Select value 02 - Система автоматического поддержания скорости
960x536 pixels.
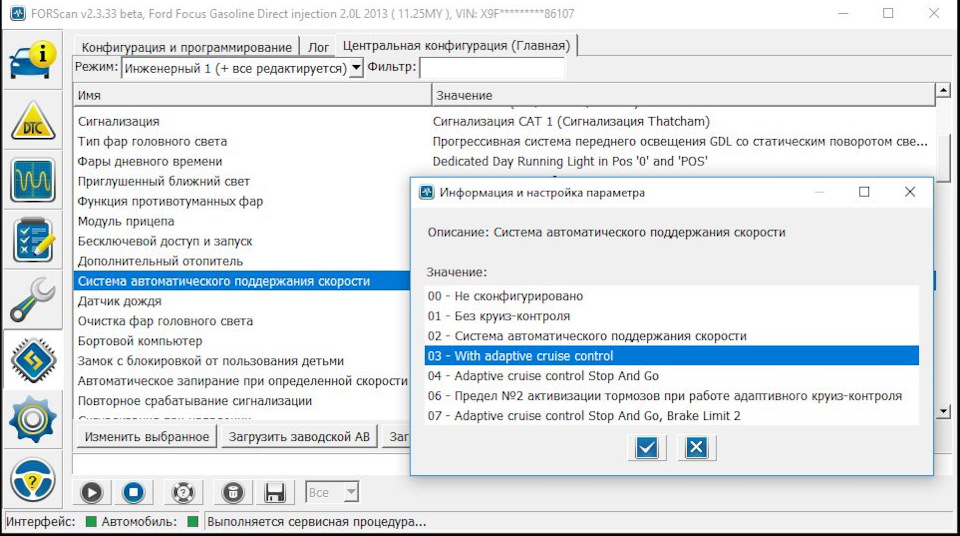click(x=672, y=336)
